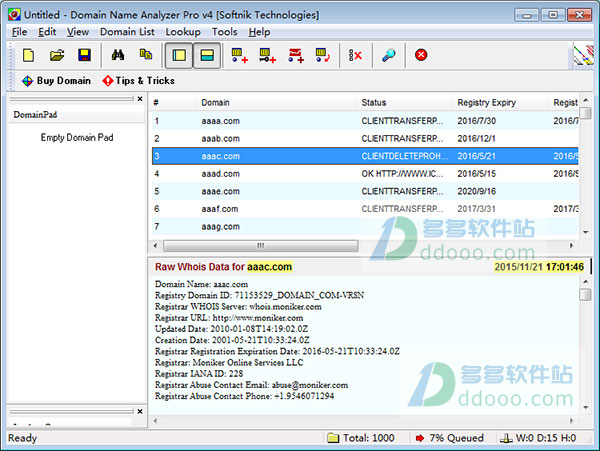Create a new domain list file
This screenshot has height=451, width=600.
(x=28, y=55)
